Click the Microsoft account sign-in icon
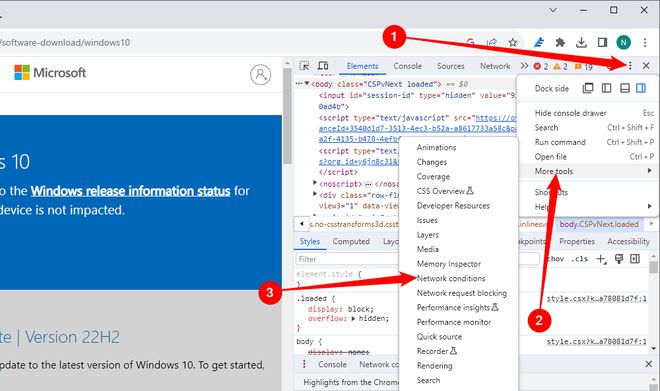Image resolution: width=660 pixels, height=391 pixels. [x=261, y=74]
